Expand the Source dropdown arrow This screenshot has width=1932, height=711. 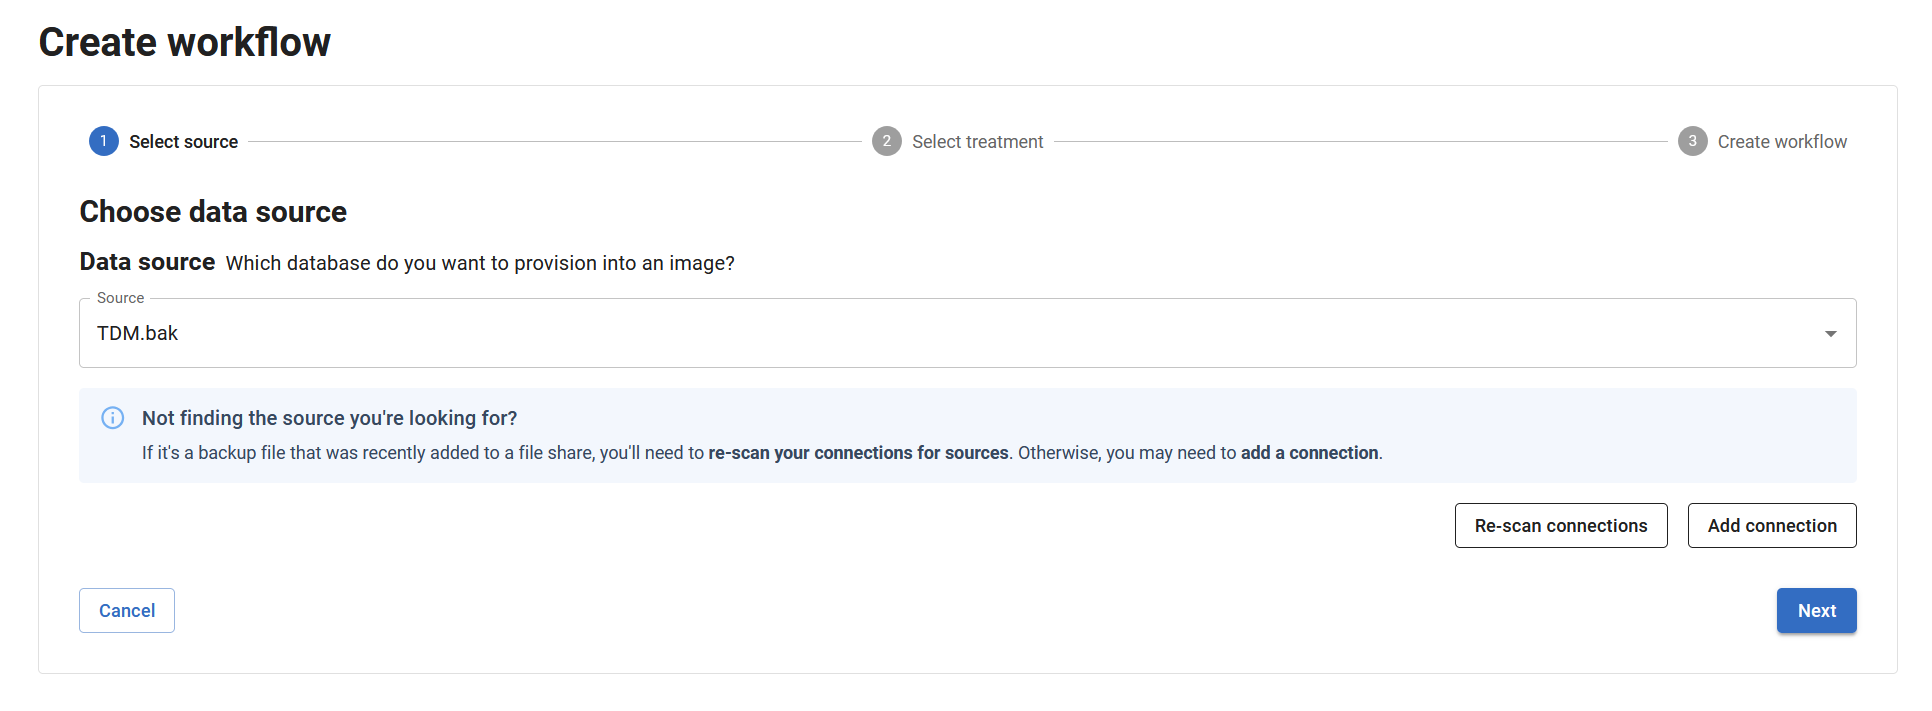coord(1830,333)
